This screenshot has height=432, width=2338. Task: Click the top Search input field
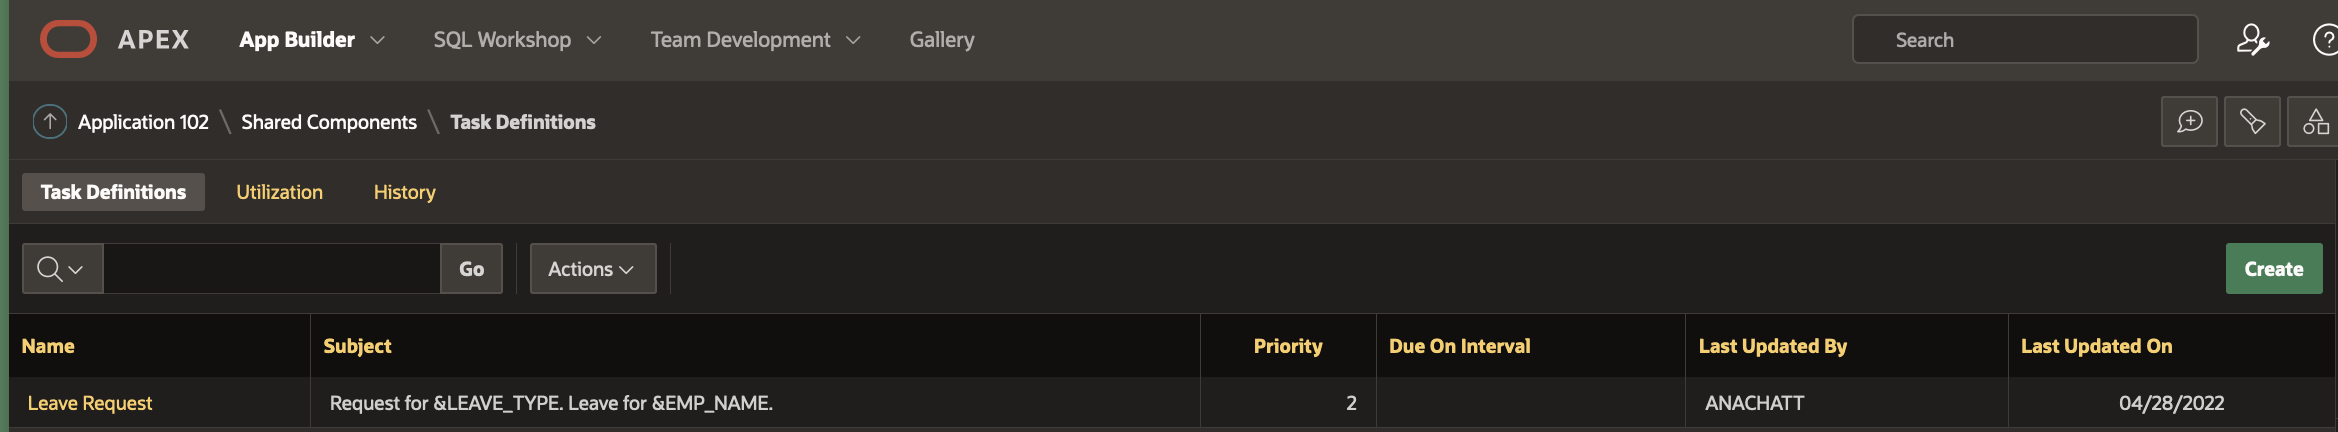click(x=2025, y=40)
